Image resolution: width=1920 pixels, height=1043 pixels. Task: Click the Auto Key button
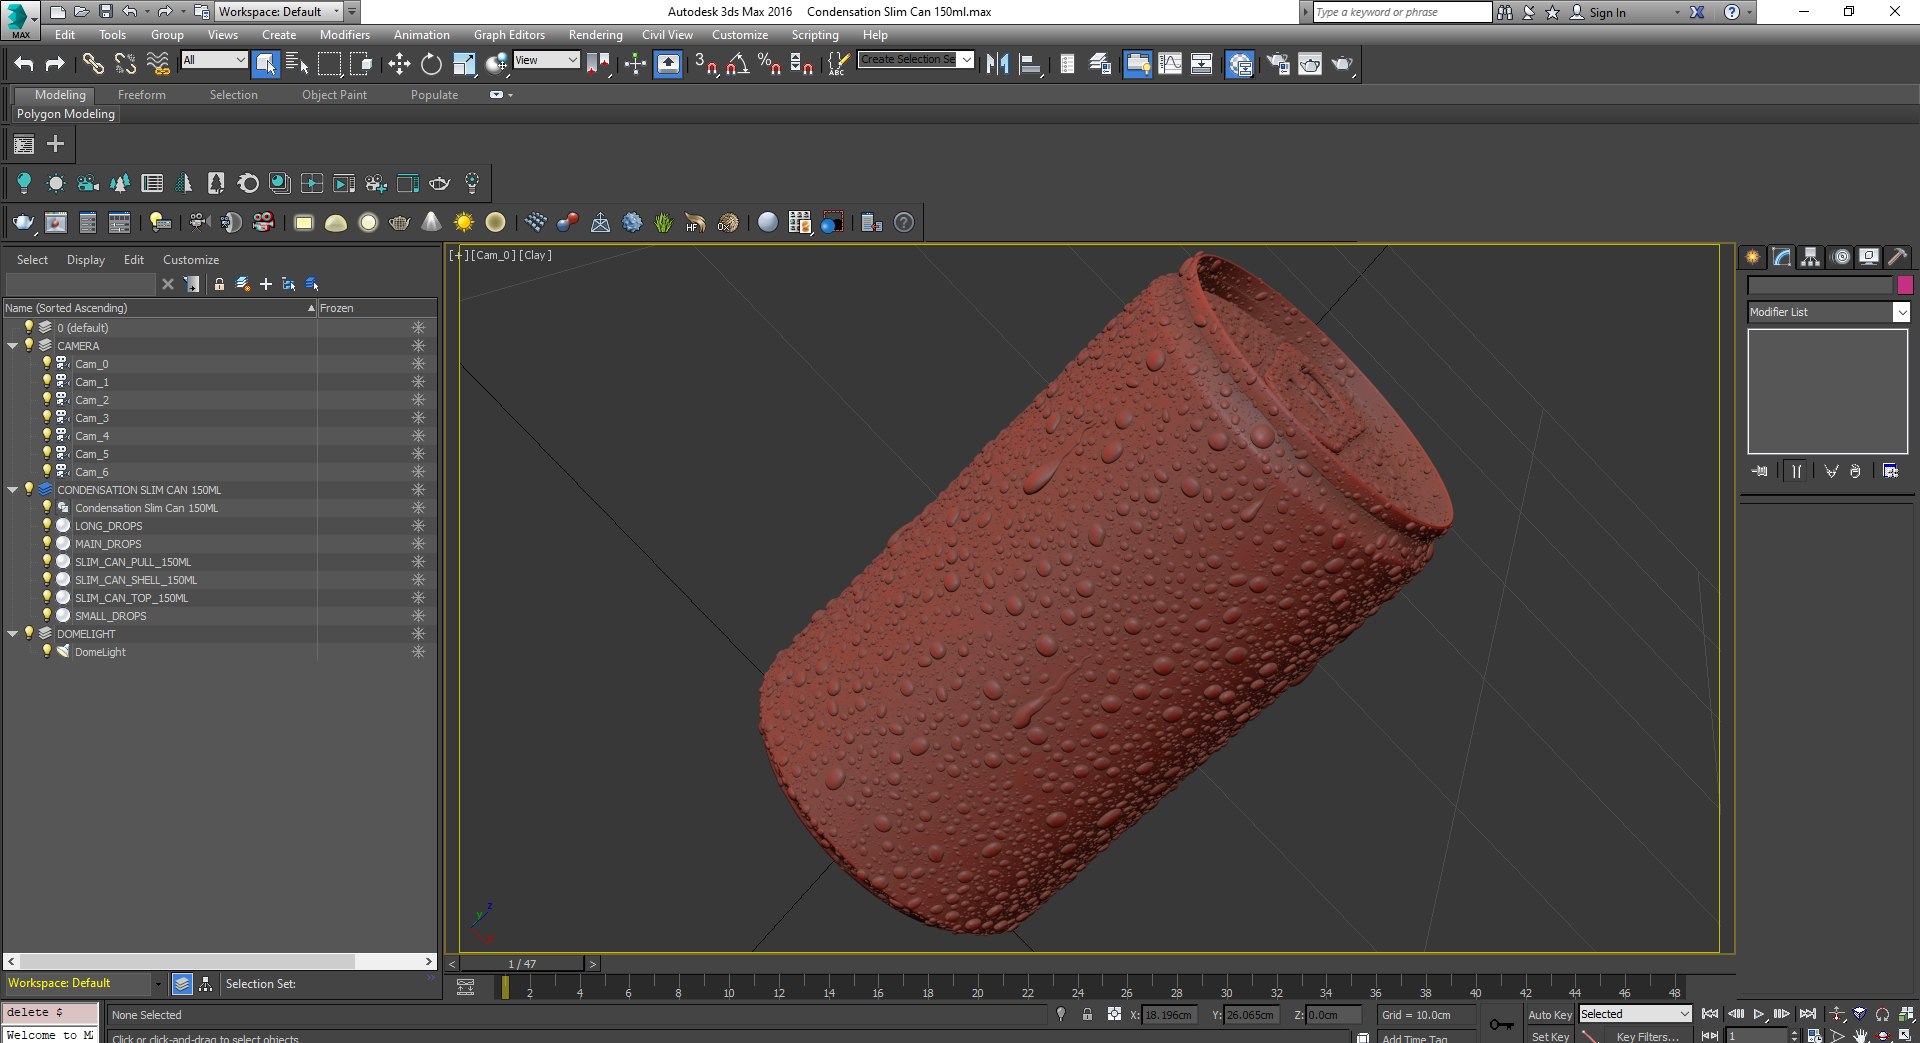click(1549, 1014)
